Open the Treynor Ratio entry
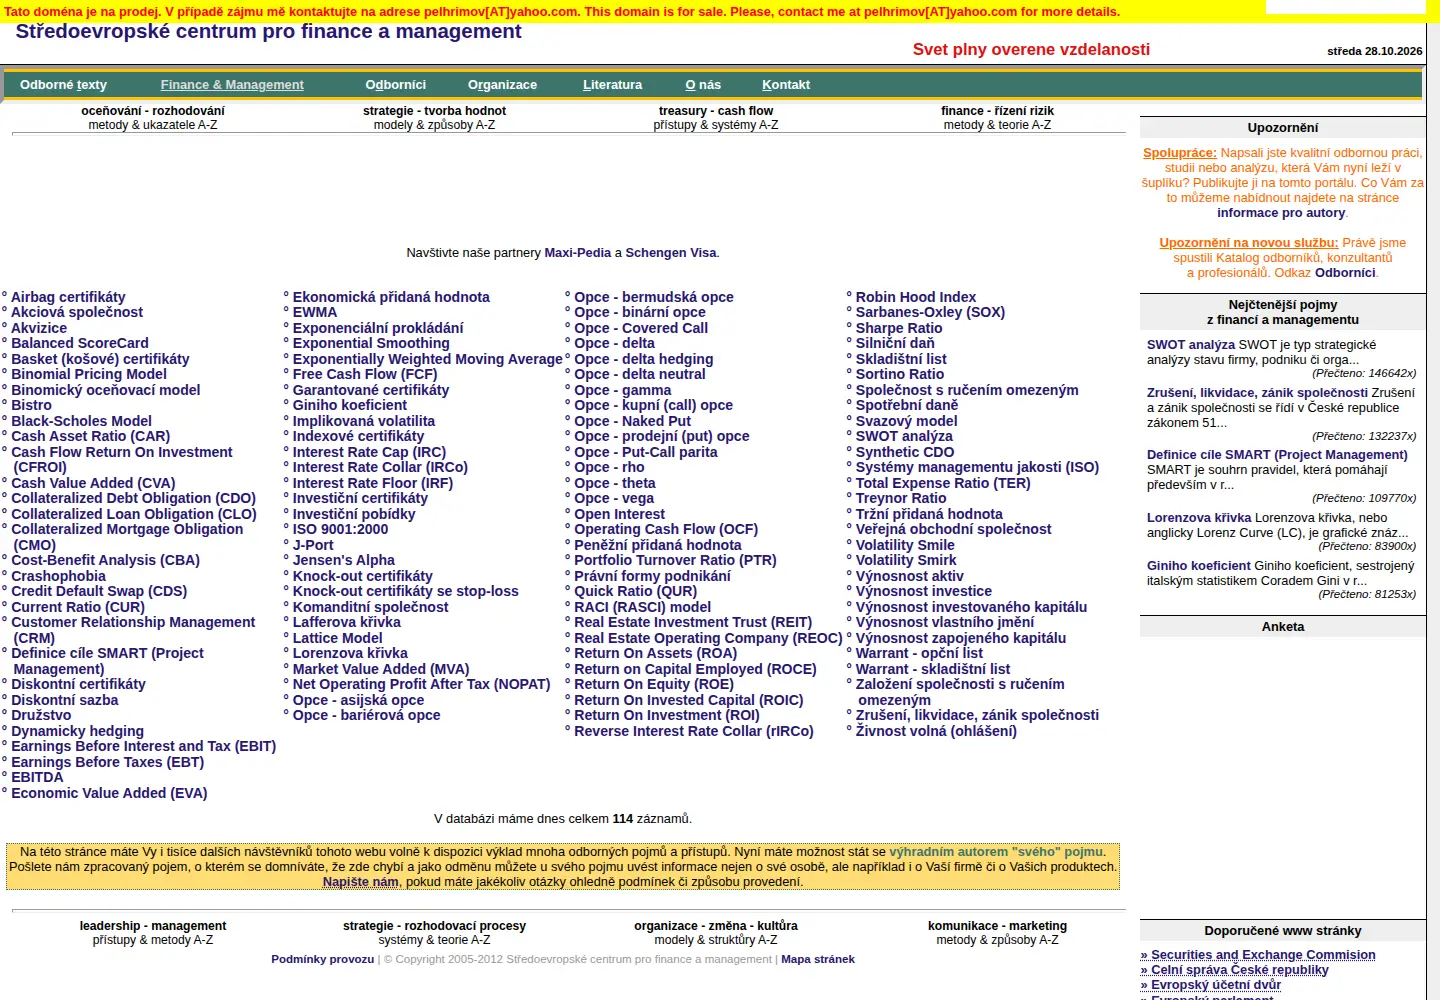The width and height of the screenshot is (1440, 1000). coord(901,498)
